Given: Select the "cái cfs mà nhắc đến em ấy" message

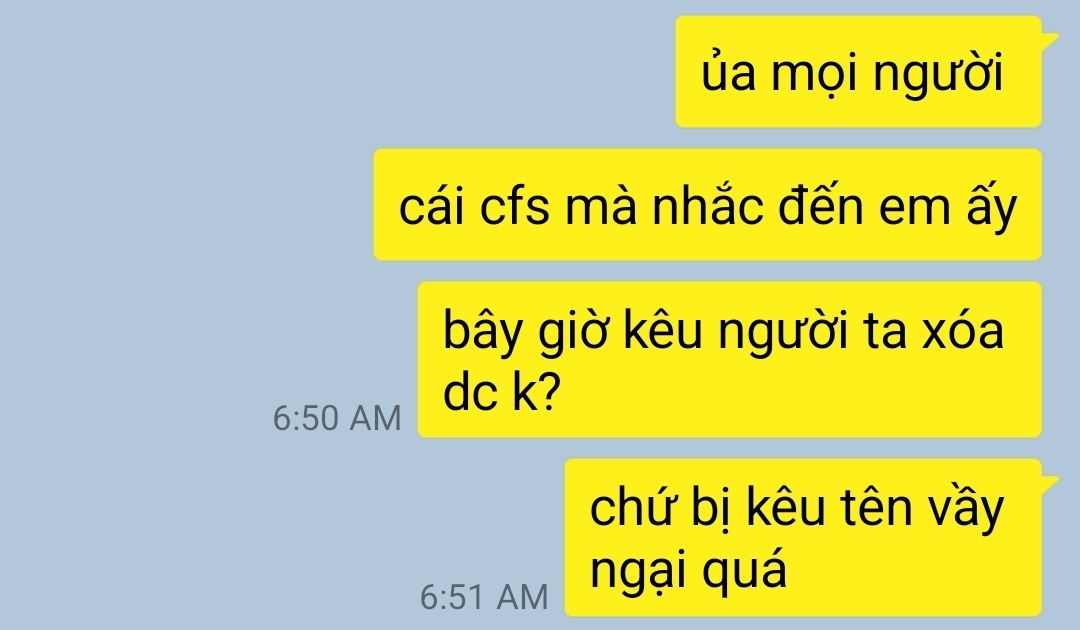Looking at the screenshot, I should (707, 204).
